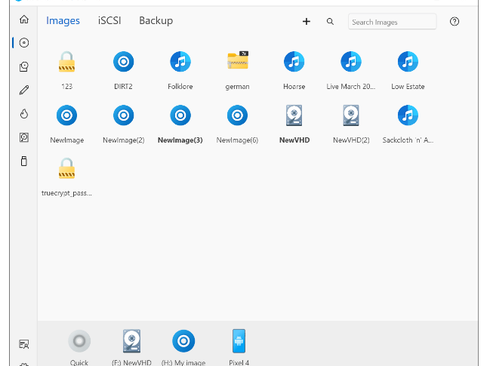Select the Low Estate audio image
Image resolution: width=490 pixels, height=366 pixels.
click(x=408, y=70)
